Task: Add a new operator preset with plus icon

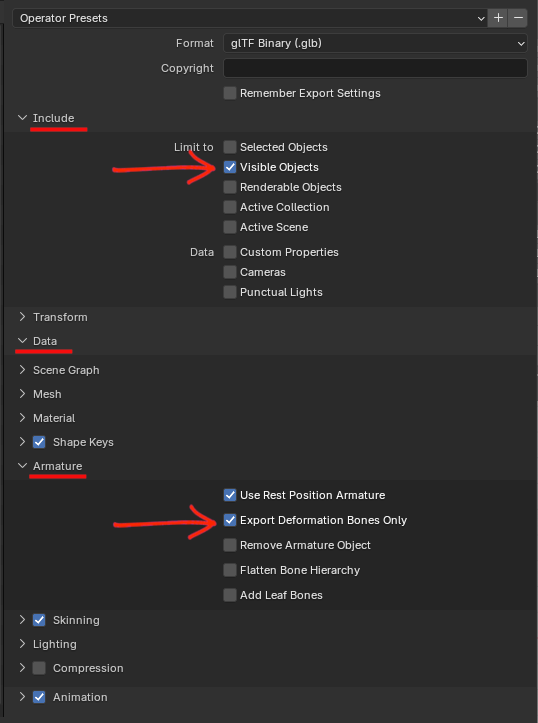Action: [498, 18]
